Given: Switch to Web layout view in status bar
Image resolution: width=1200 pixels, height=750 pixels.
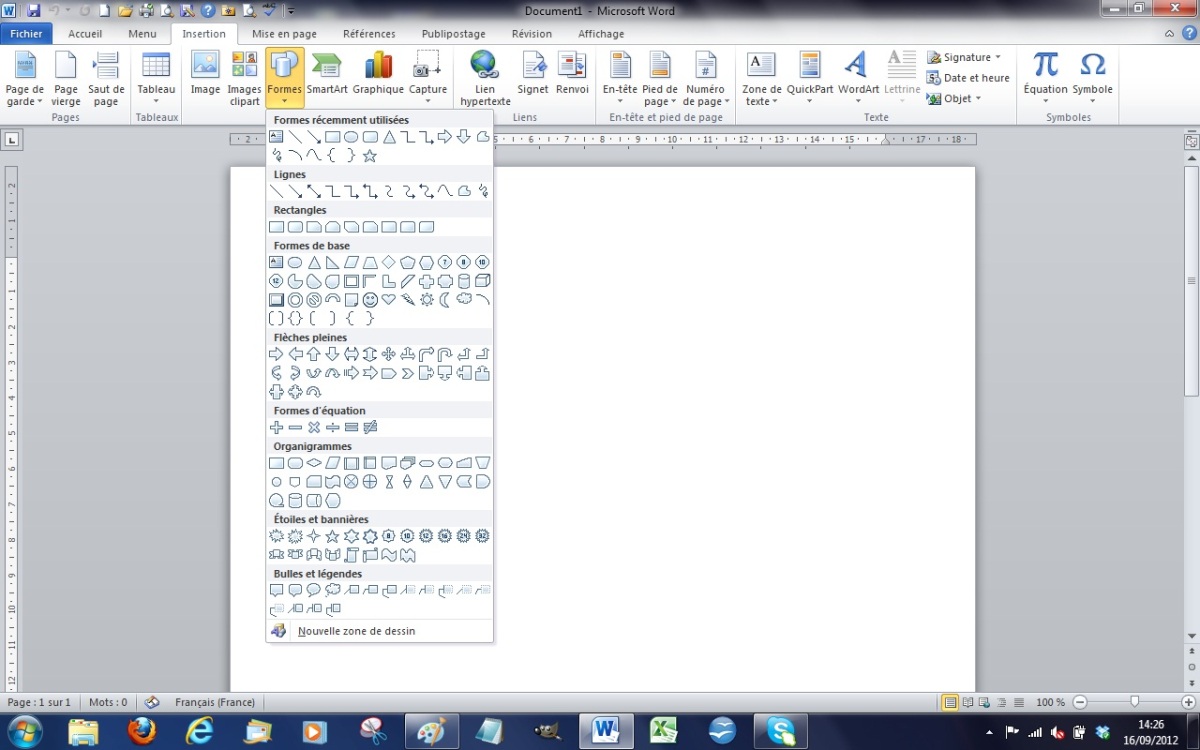Looking at the screenshot, I should (x=985, y=702).
